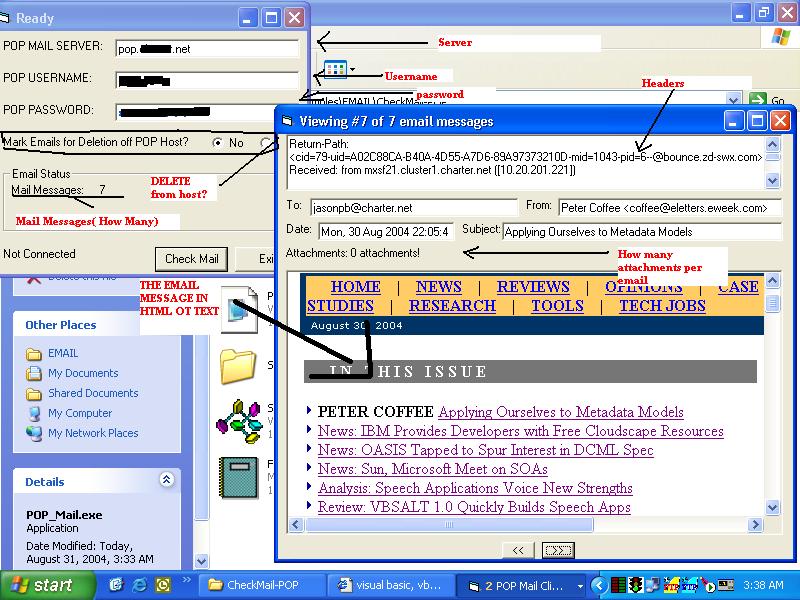The image size is (800, 600).
Task: Open the teal notebook file icon
Action: pyautogui.click(x=238, y=476)
